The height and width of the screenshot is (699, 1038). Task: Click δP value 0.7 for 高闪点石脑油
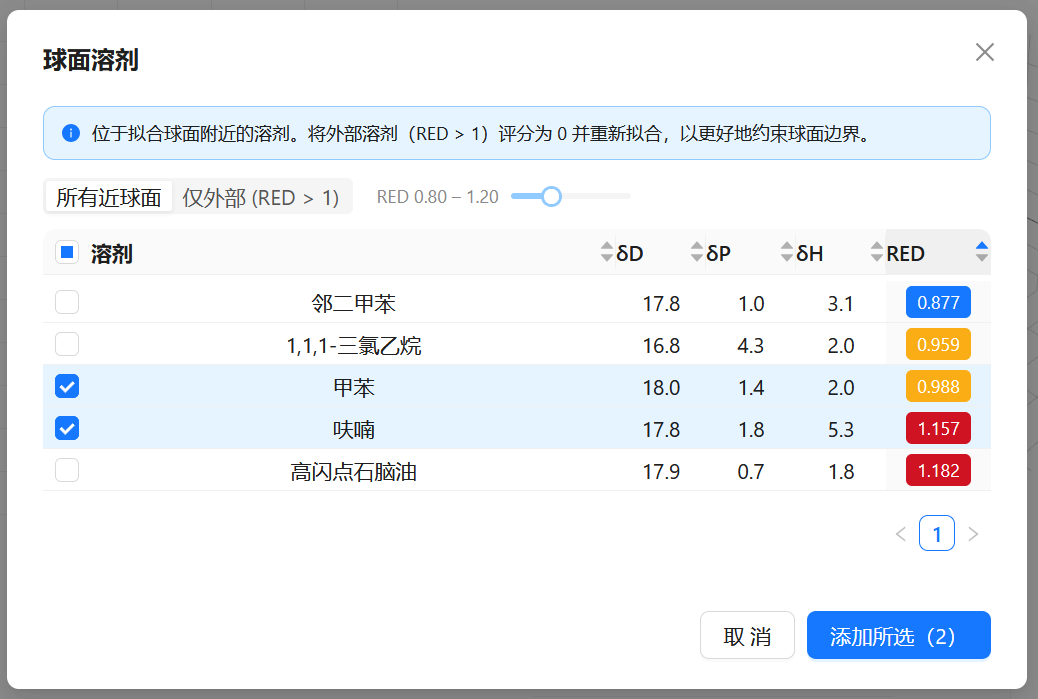tap(751, 472)
